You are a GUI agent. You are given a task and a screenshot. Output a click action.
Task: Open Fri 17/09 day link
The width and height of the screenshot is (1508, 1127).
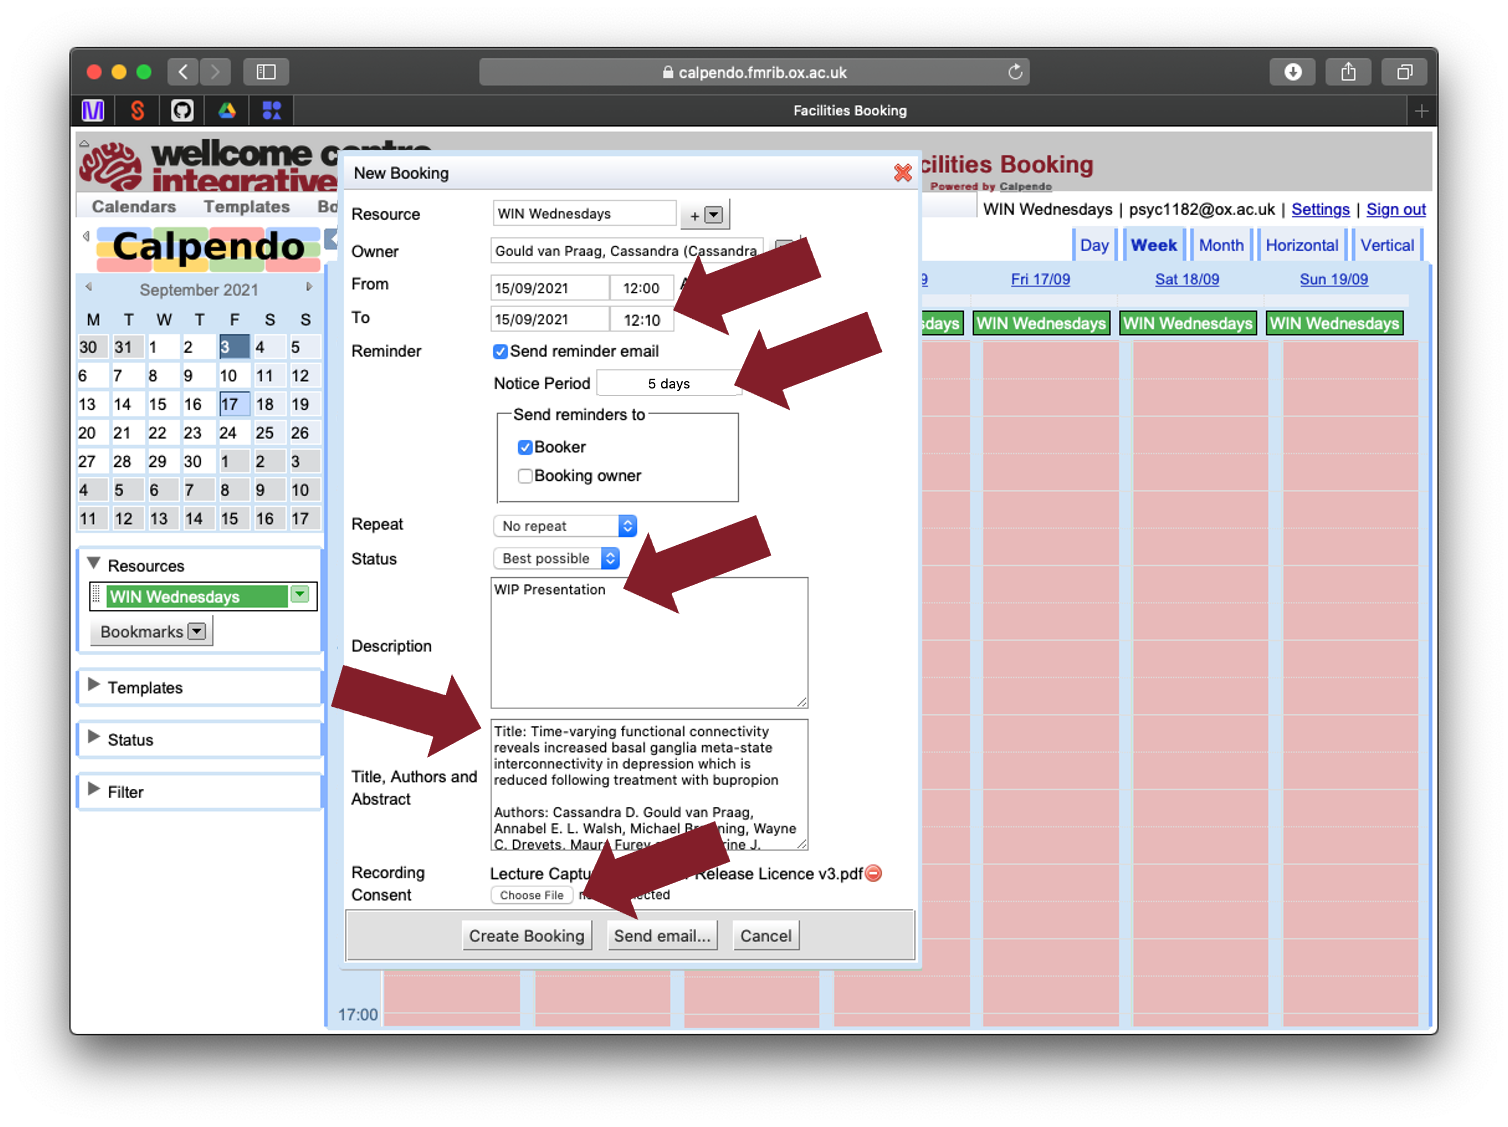coord(1040,279)
